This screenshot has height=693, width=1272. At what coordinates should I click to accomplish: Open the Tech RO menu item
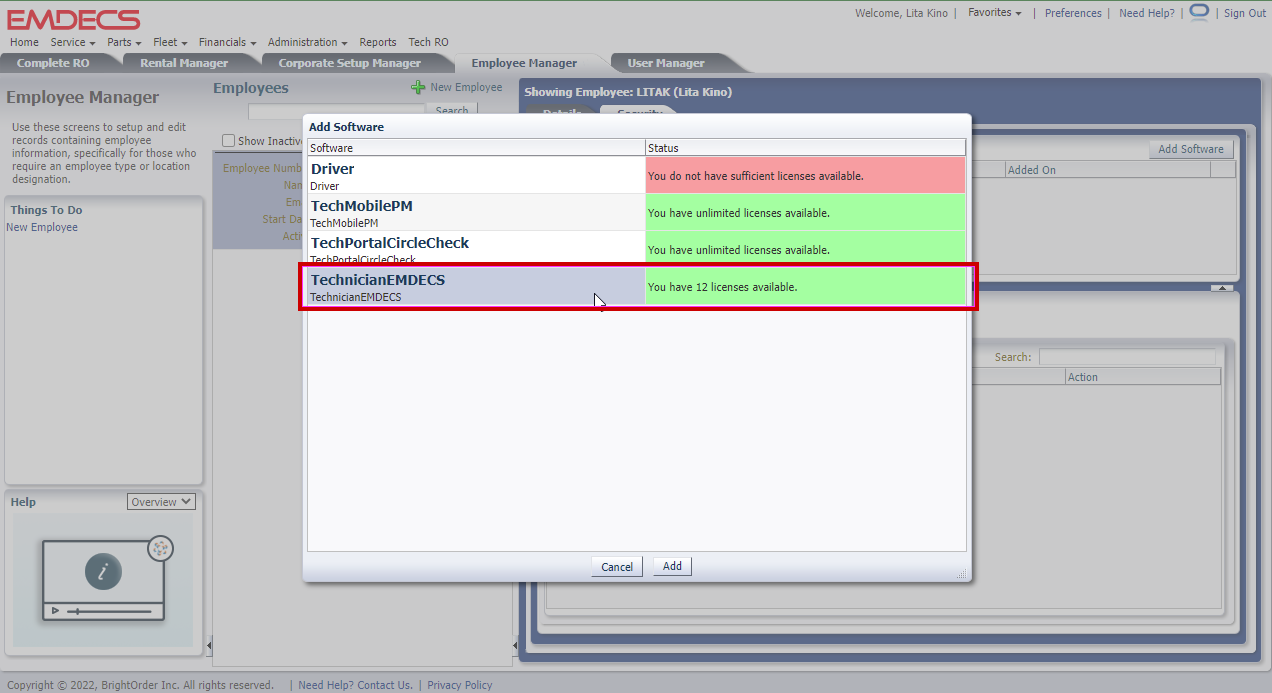pos(428,42)
